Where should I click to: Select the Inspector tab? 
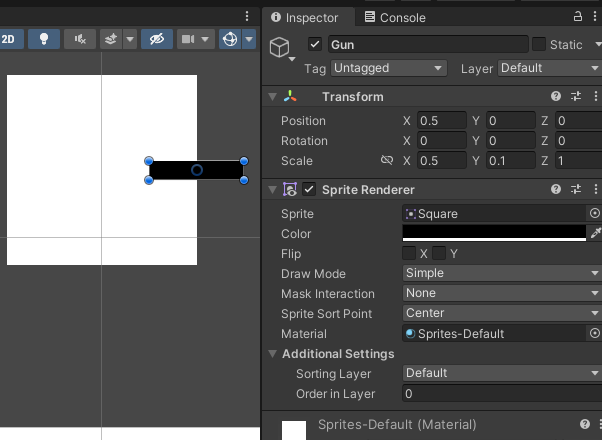pyautogui.click(x=305, y=17)
